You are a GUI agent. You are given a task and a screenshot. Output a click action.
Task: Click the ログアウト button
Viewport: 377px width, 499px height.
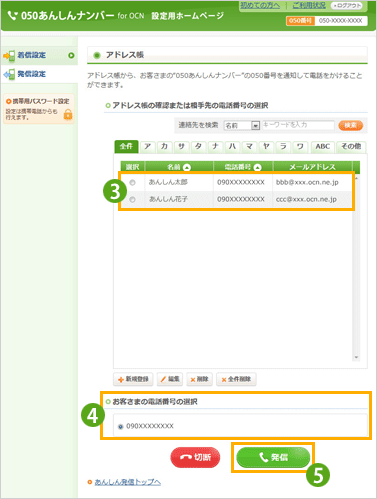(347, 6)
